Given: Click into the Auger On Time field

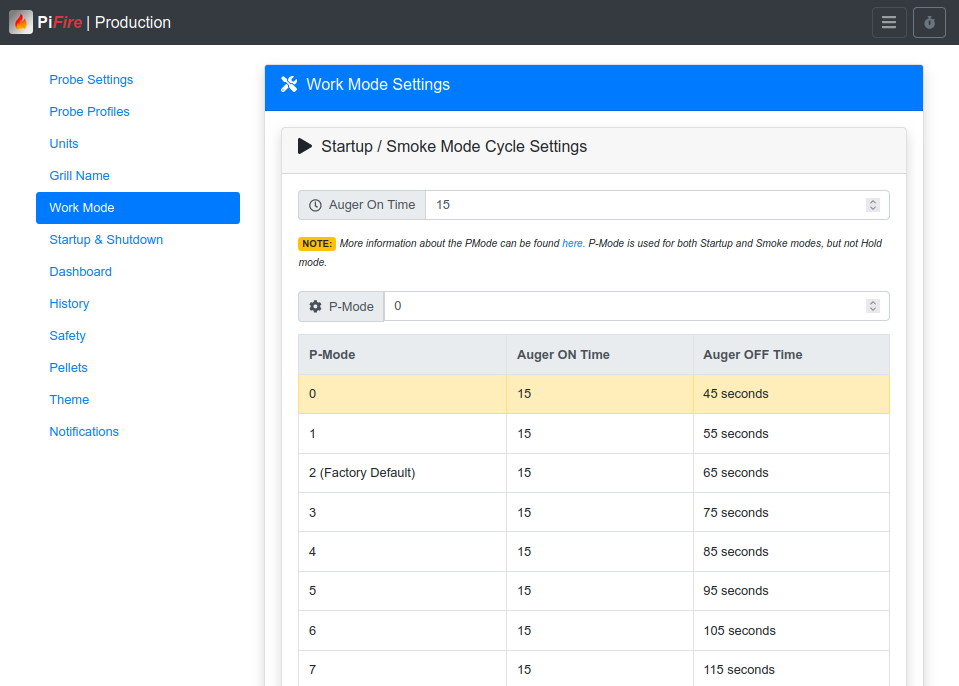Looking at the screenshot, I should point(640,205).
